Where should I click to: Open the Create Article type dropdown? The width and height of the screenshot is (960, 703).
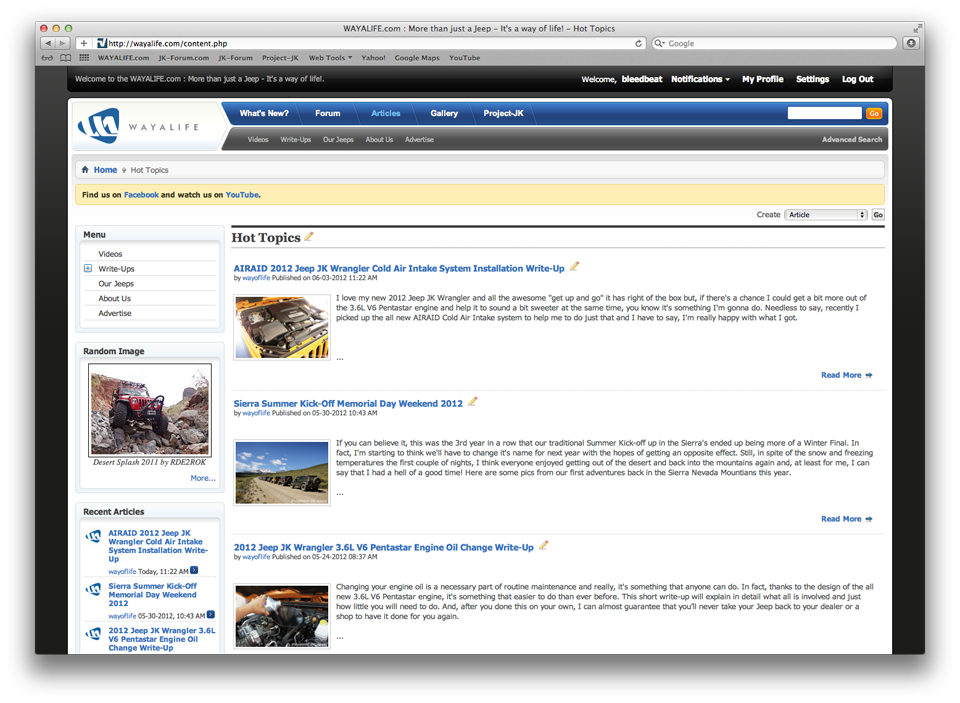[826, 215]
